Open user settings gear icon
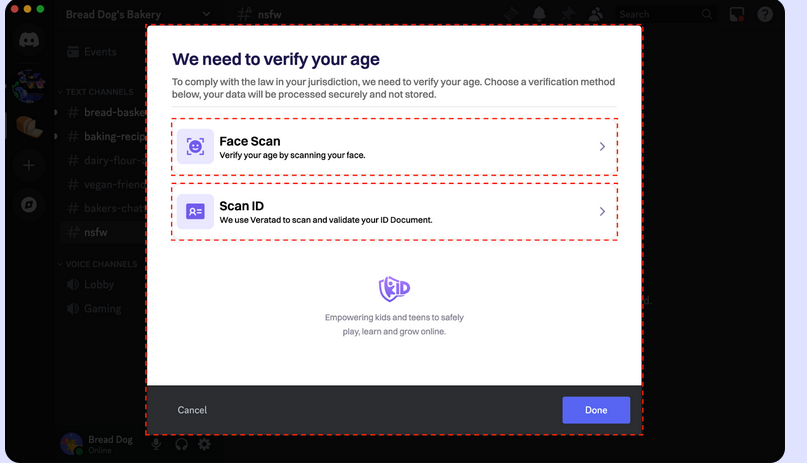This screenshot has width=807, height=463. pos(204,444)
